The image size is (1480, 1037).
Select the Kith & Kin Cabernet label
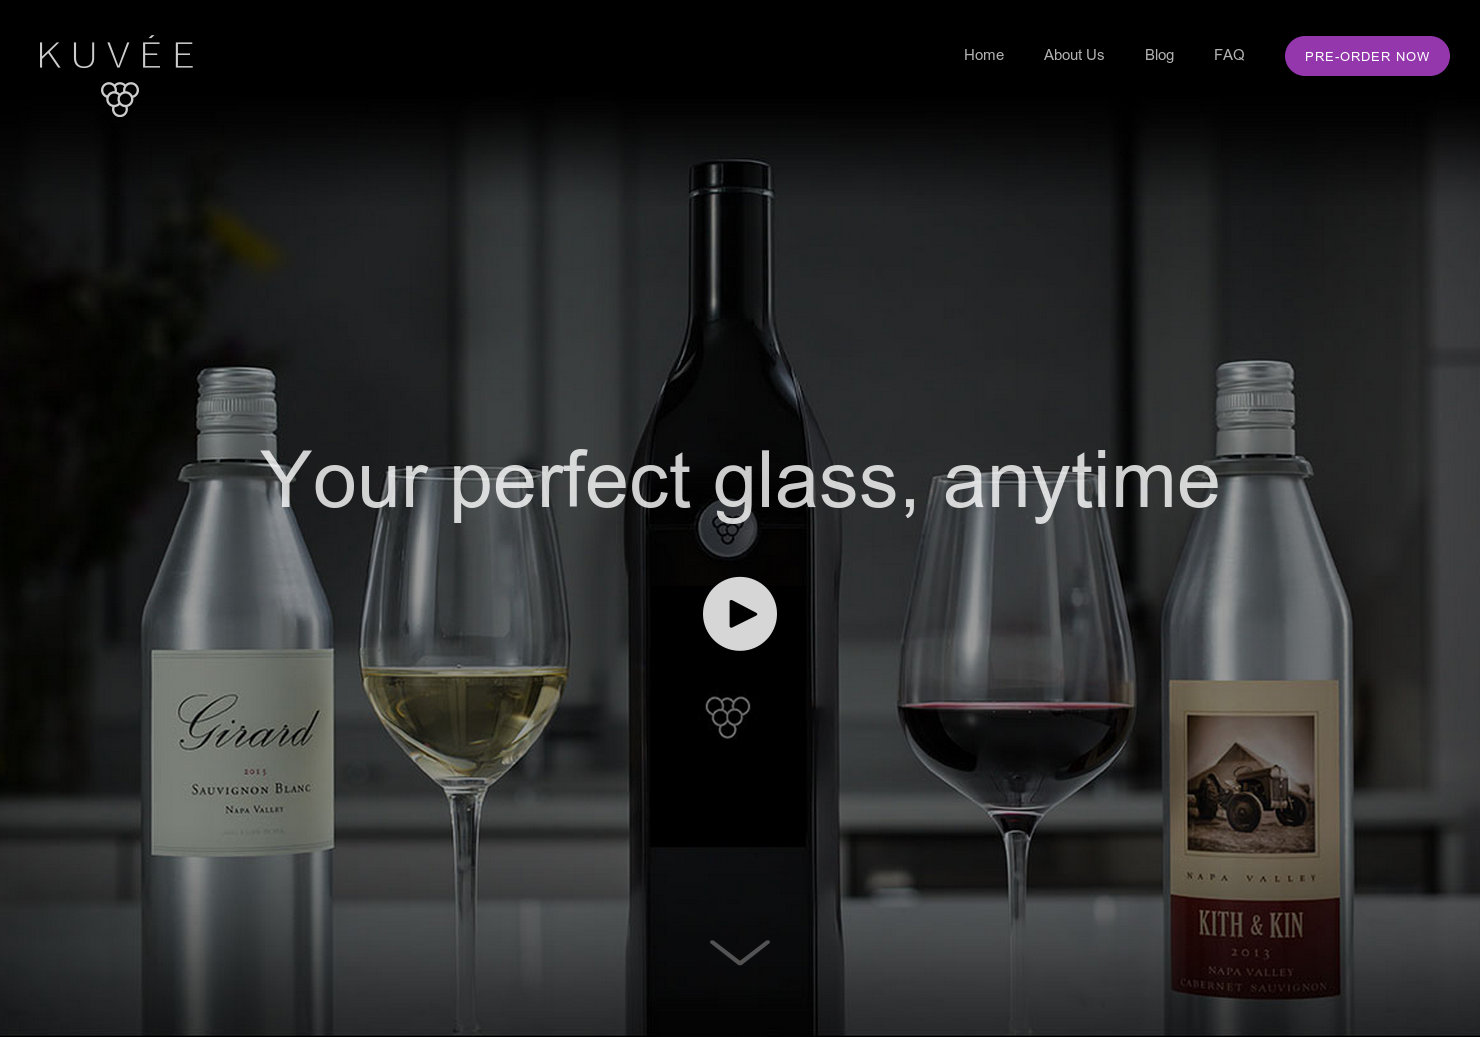coord(1254,838)
